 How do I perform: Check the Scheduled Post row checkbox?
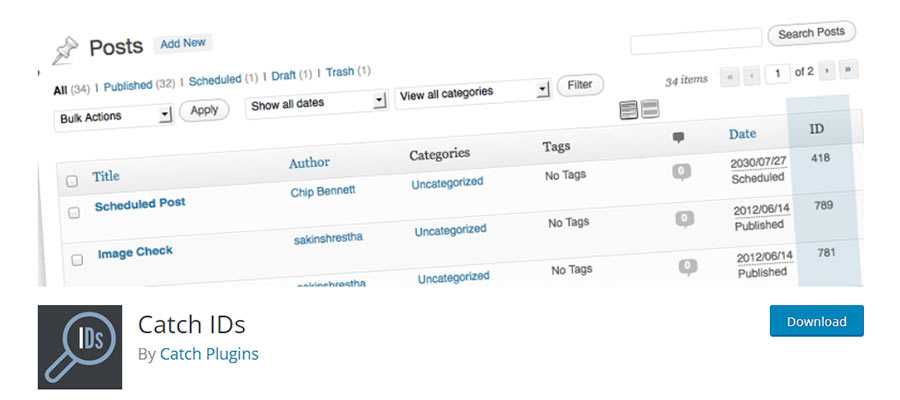tap(74, 213)
